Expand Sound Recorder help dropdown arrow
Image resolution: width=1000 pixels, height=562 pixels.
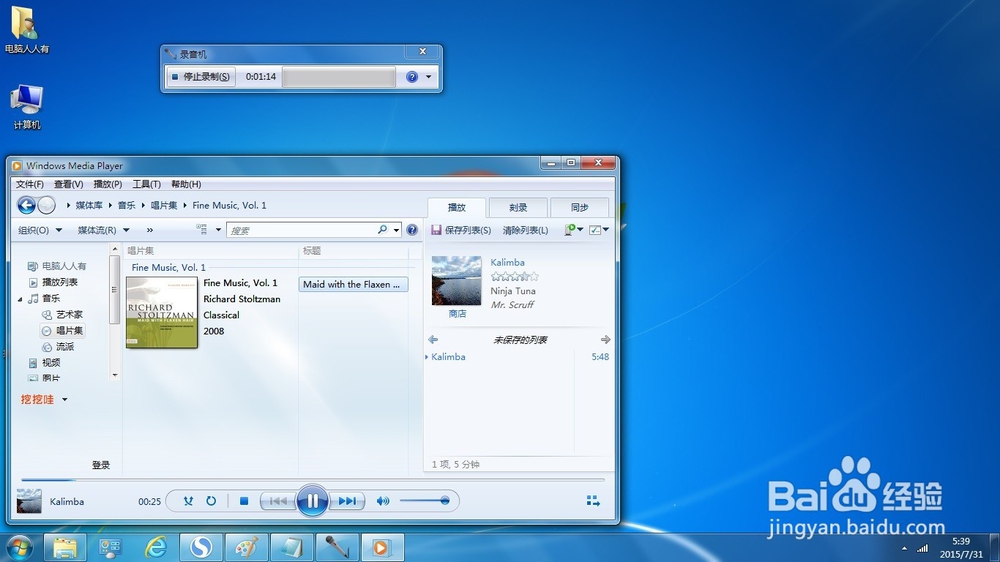pos(429,77)
